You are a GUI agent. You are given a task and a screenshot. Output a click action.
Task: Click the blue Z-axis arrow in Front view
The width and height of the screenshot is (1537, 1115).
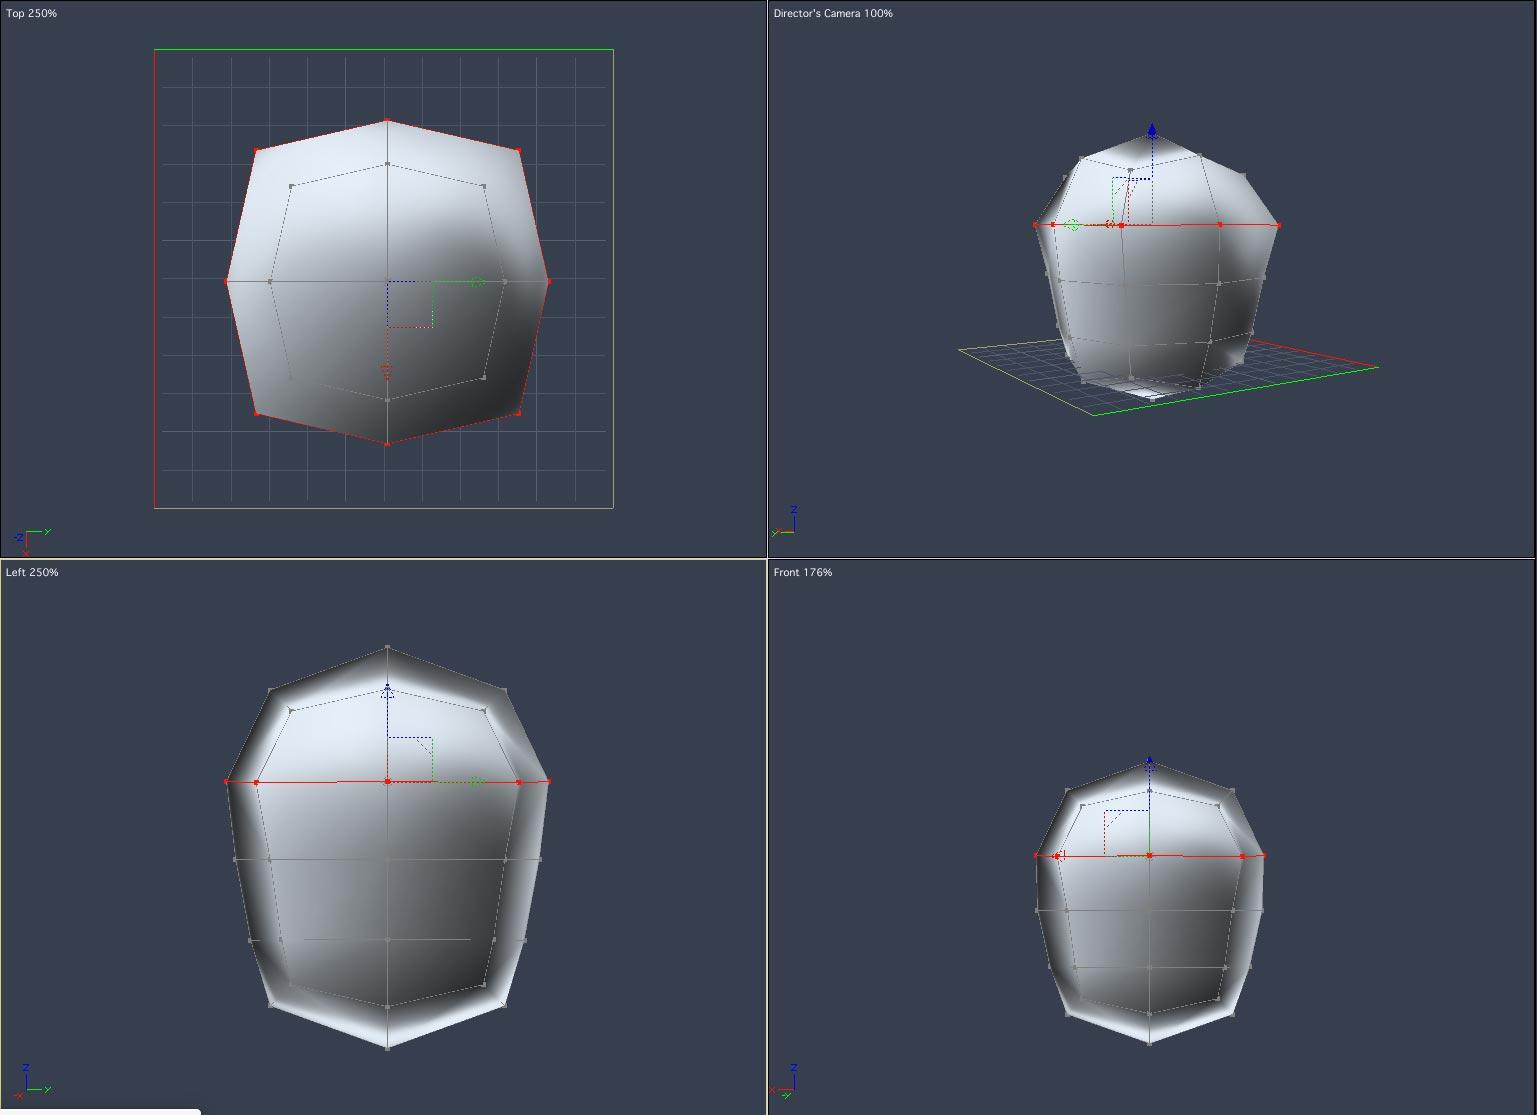(x=1150, y=762)
